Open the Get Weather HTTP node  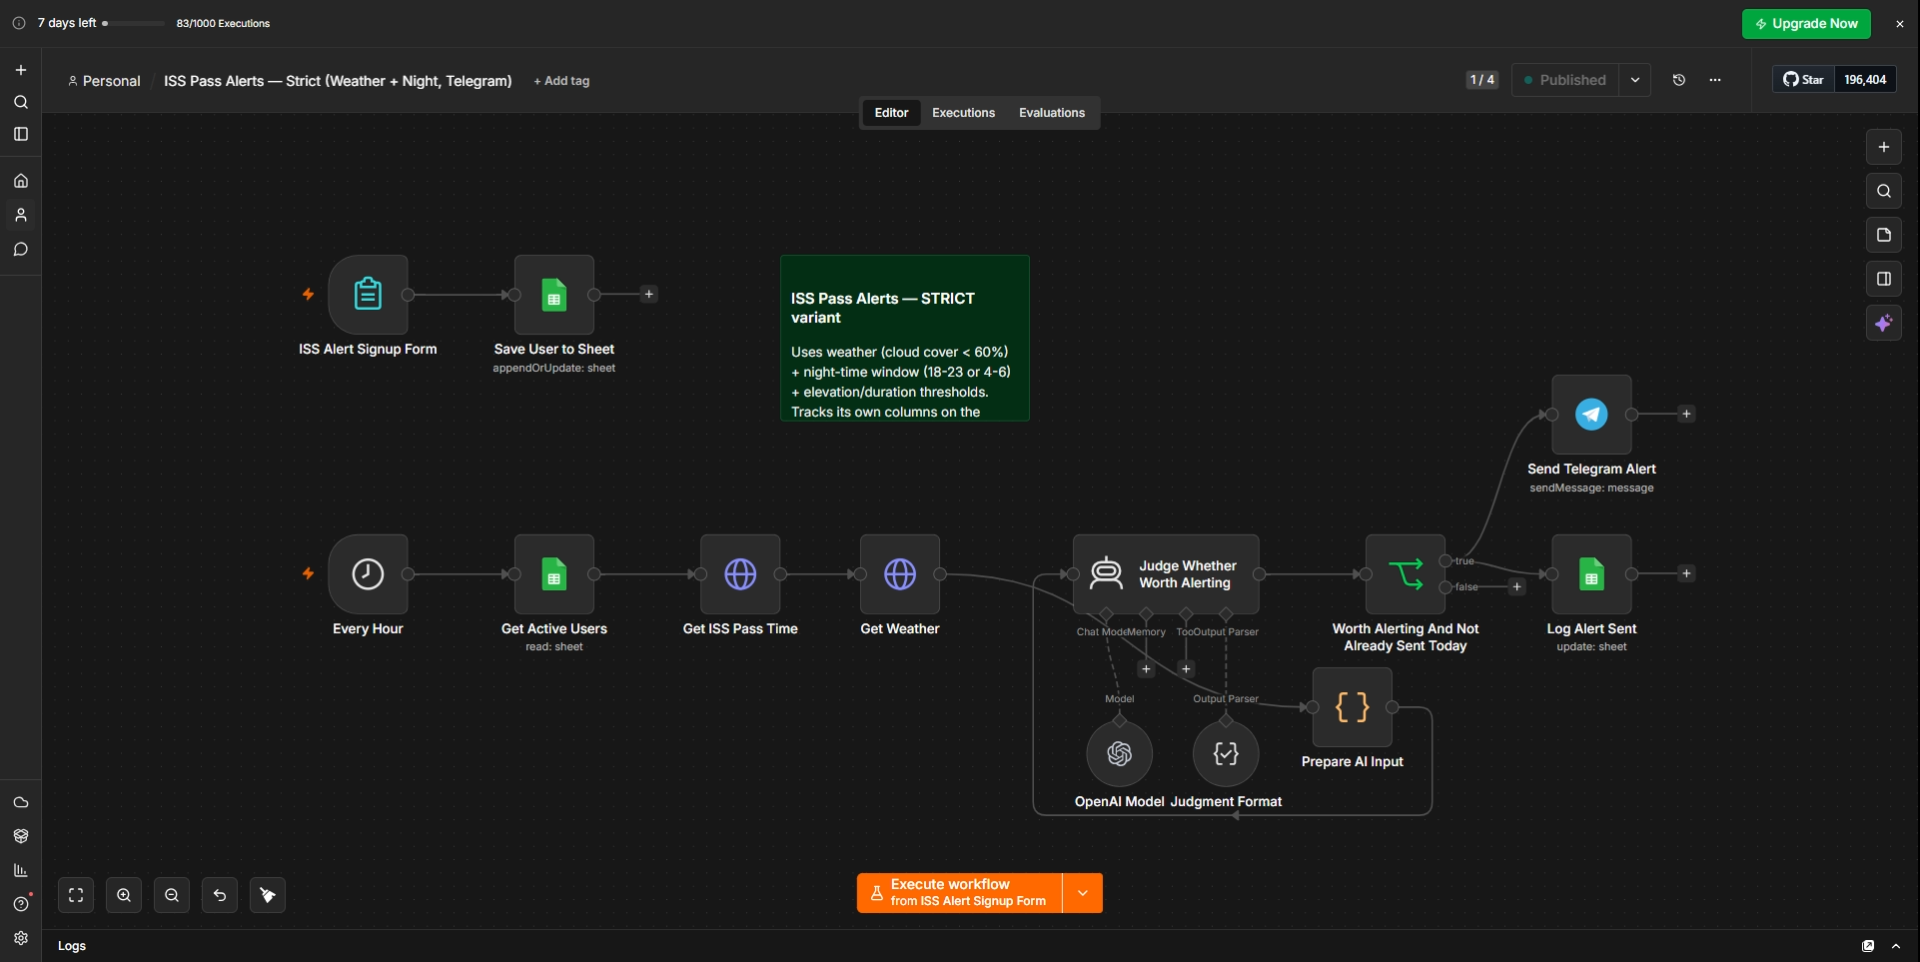click(900, 574)
